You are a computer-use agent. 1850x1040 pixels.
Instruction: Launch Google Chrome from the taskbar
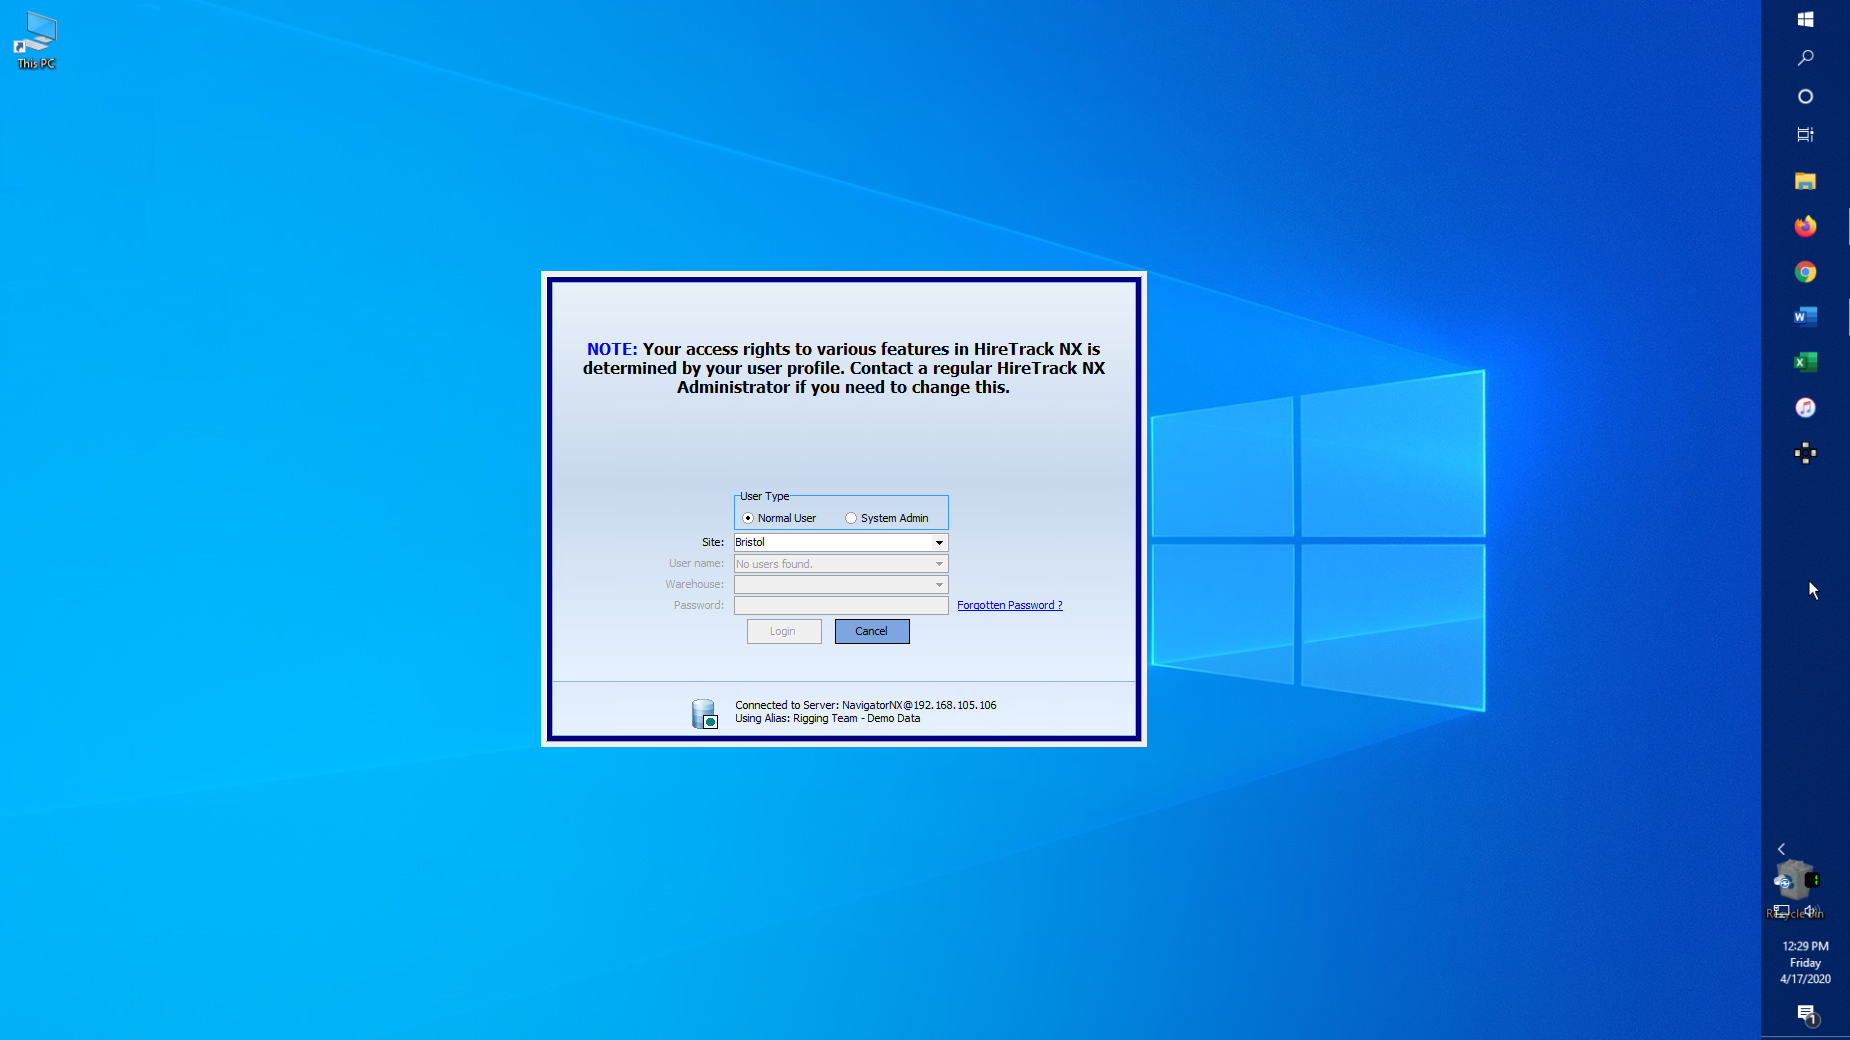coord(1805,272)
